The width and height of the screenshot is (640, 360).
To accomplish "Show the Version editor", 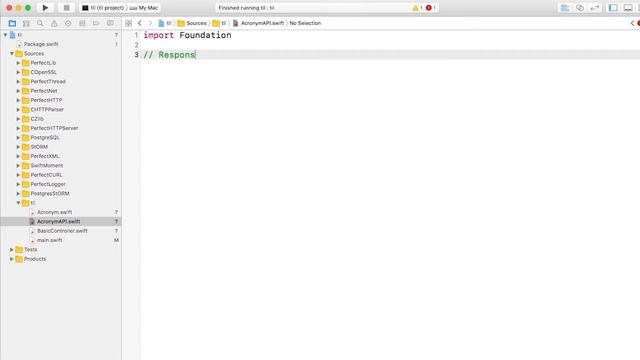I will [595, 8].
